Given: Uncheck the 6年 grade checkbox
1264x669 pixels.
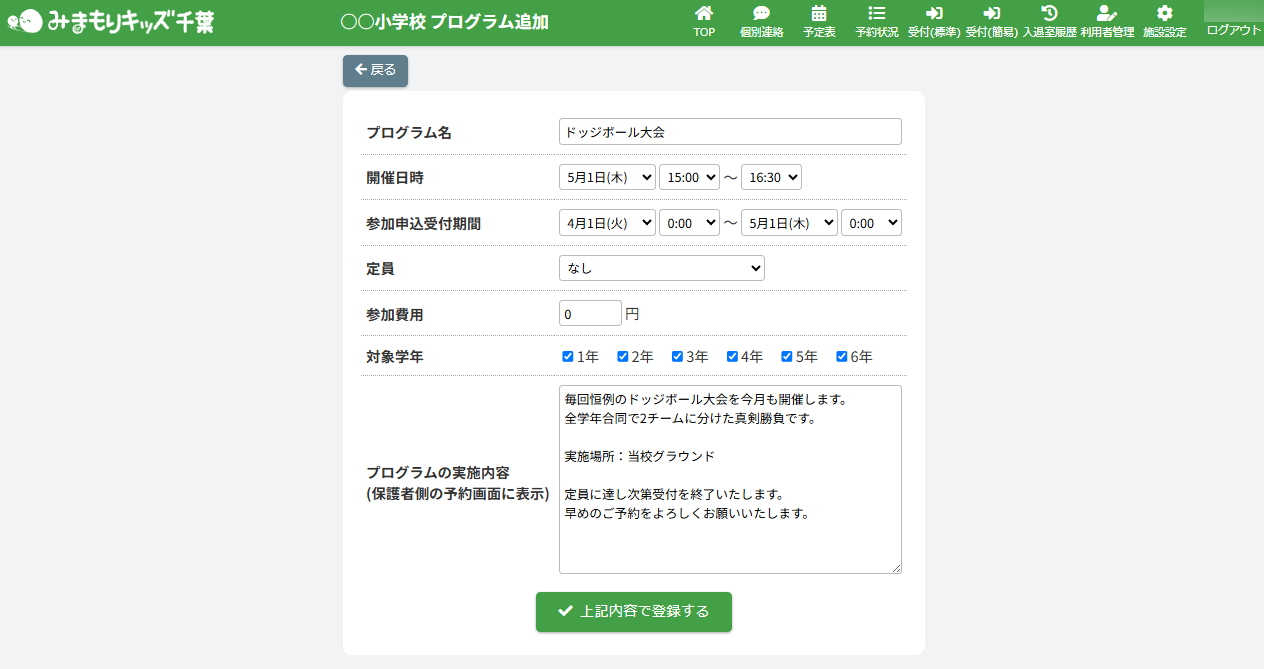Looking at the screenshot, I should pos(842,356).
